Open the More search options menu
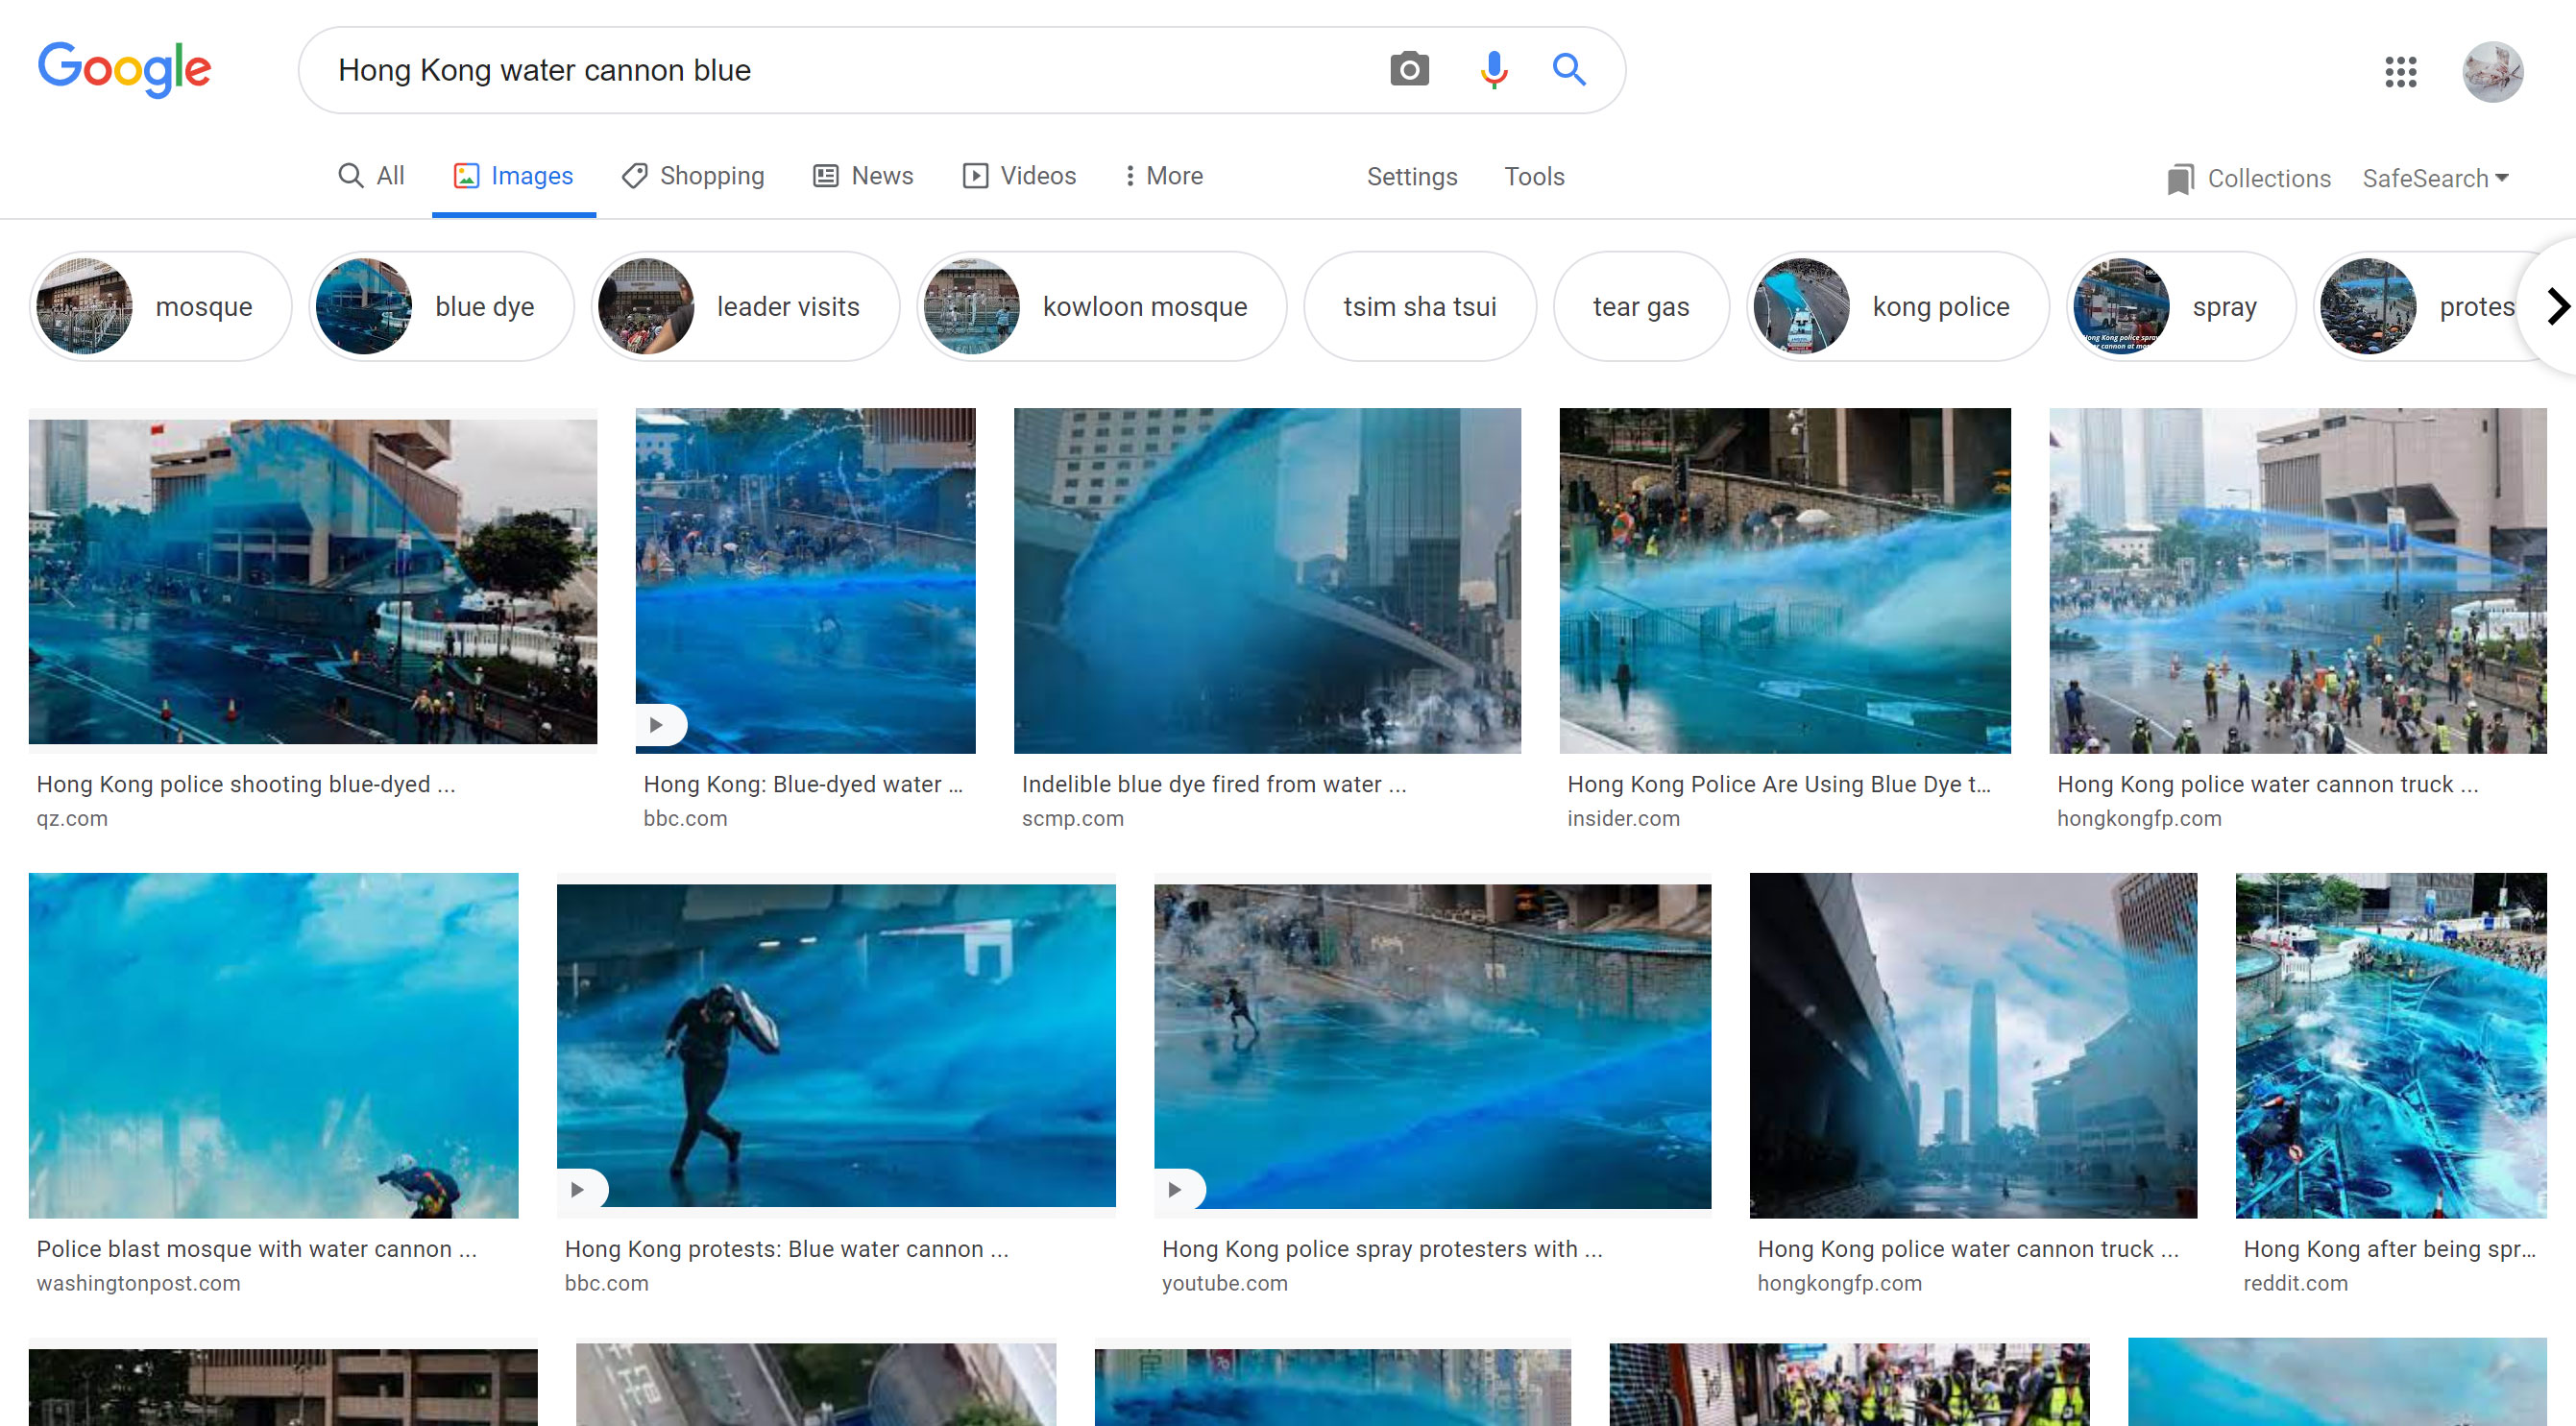 tap(1162, 175)
